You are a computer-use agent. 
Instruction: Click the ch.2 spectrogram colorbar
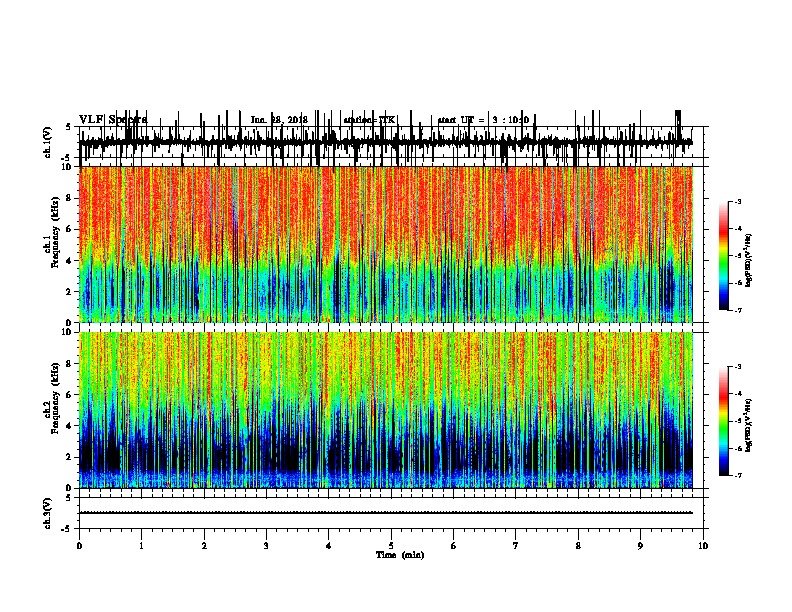(x=724, y=421)
